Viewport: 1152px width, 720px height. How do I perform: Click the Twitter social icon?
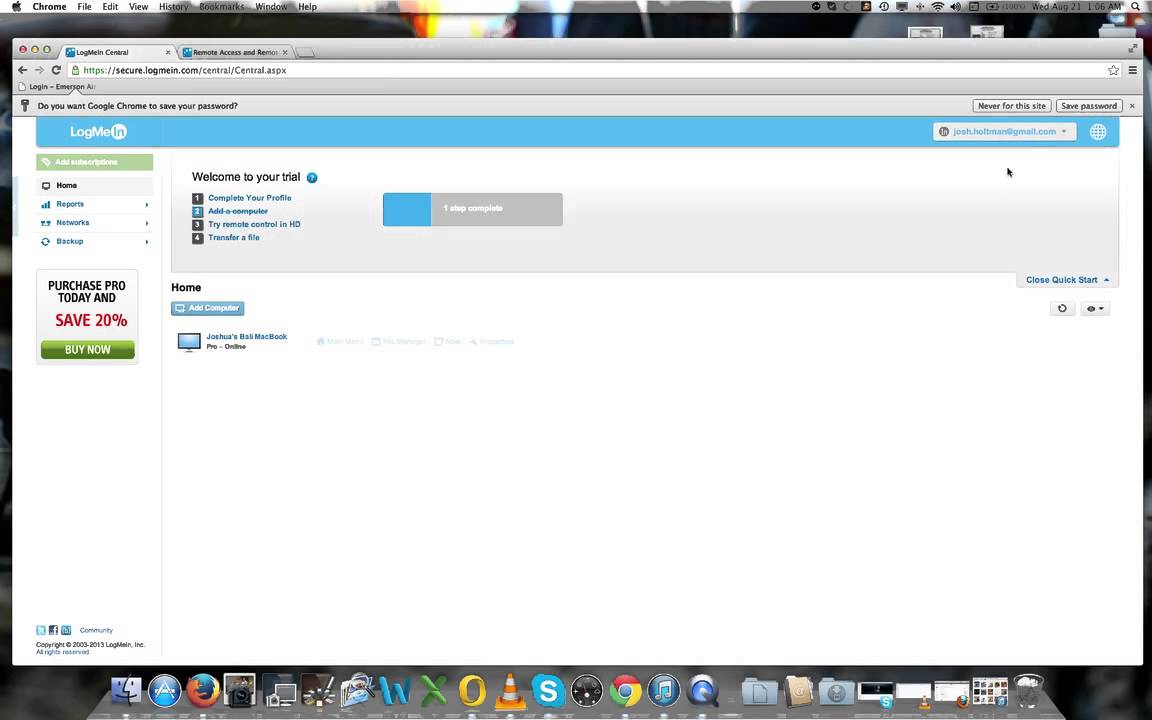(x=41, y=630)
